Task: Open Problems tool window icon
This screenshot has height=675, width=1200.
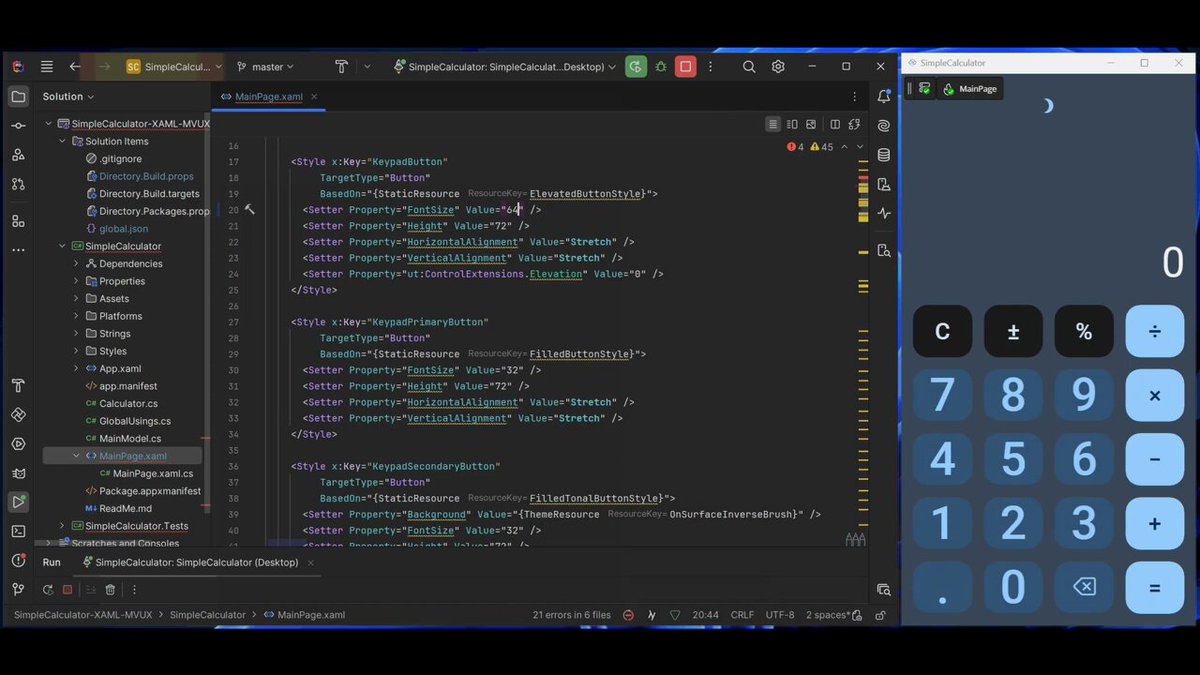Action: click(18, 560)
